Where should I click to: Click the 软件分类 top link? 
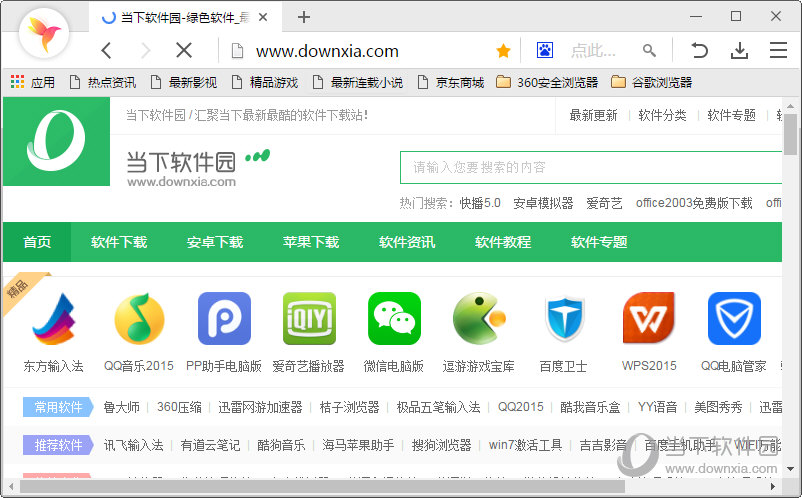point(662,116)
